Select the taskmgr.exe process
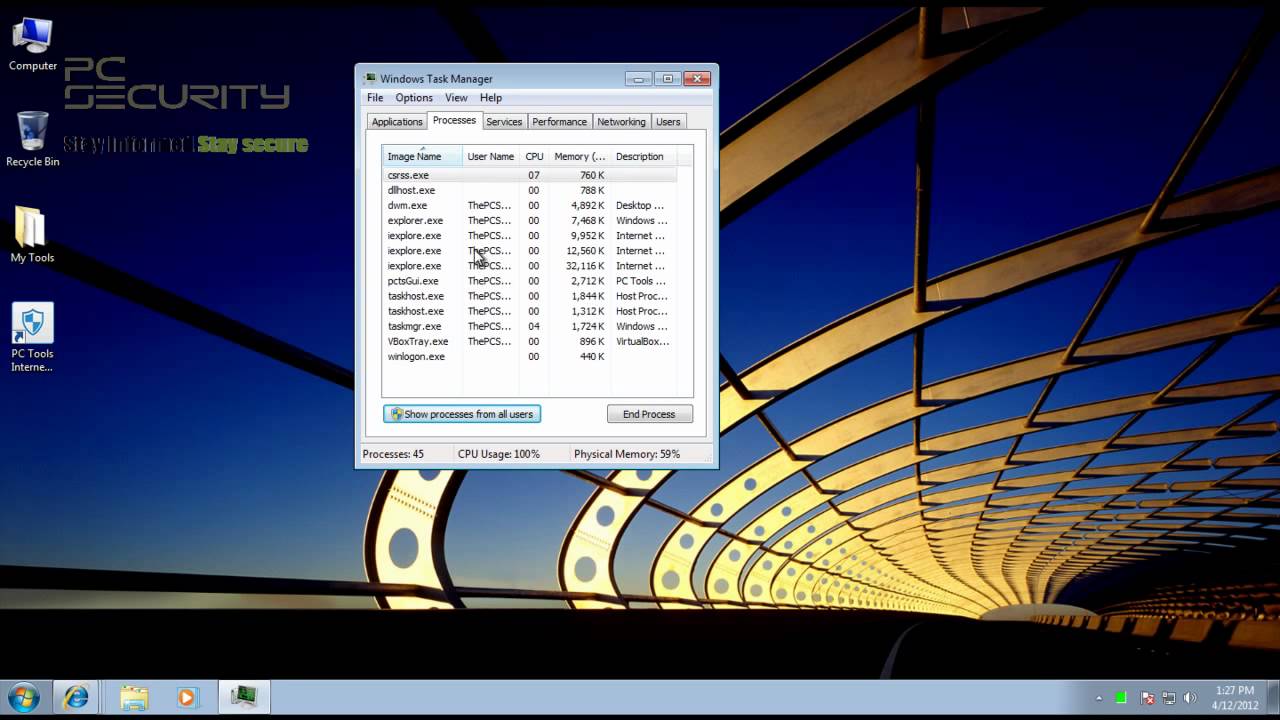 tap(530, 326)
